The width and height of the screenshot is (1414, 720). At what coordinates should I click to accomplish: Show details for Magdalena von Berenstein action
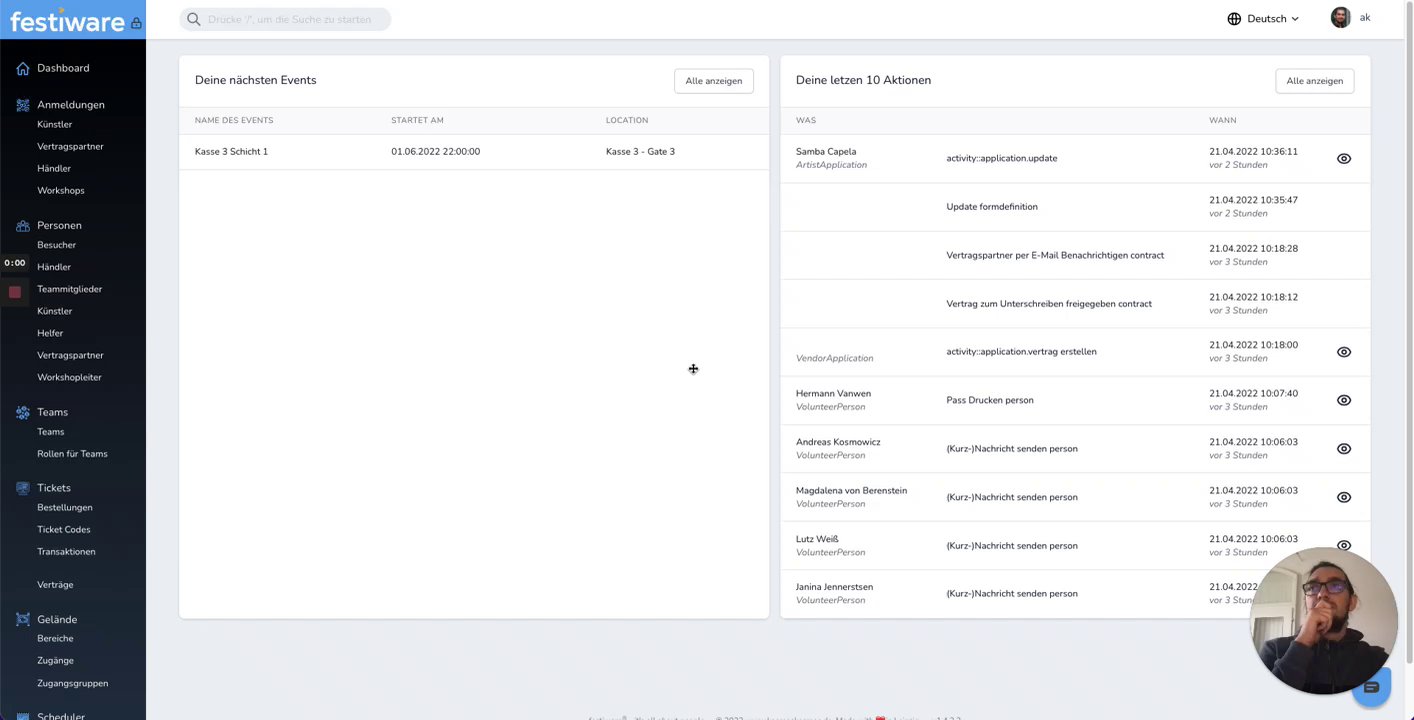[1343, 497]
